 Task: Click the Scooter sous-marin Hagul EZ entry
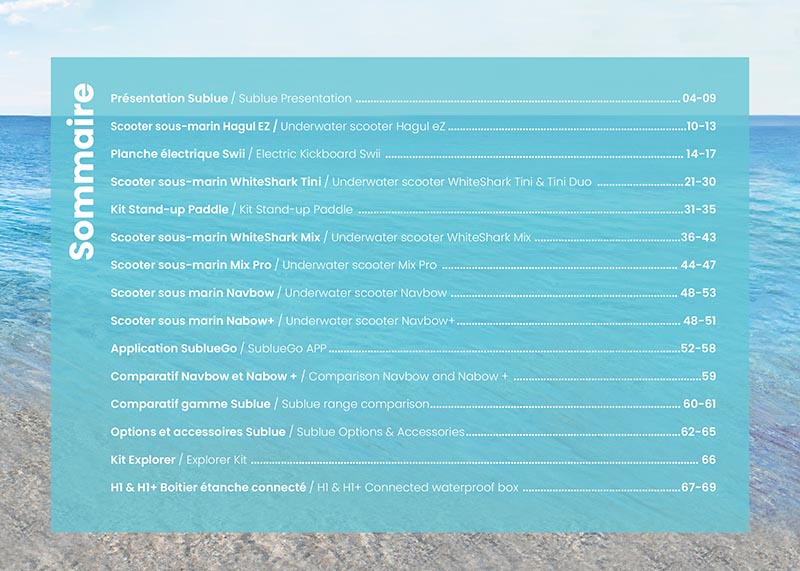point(192,127)
